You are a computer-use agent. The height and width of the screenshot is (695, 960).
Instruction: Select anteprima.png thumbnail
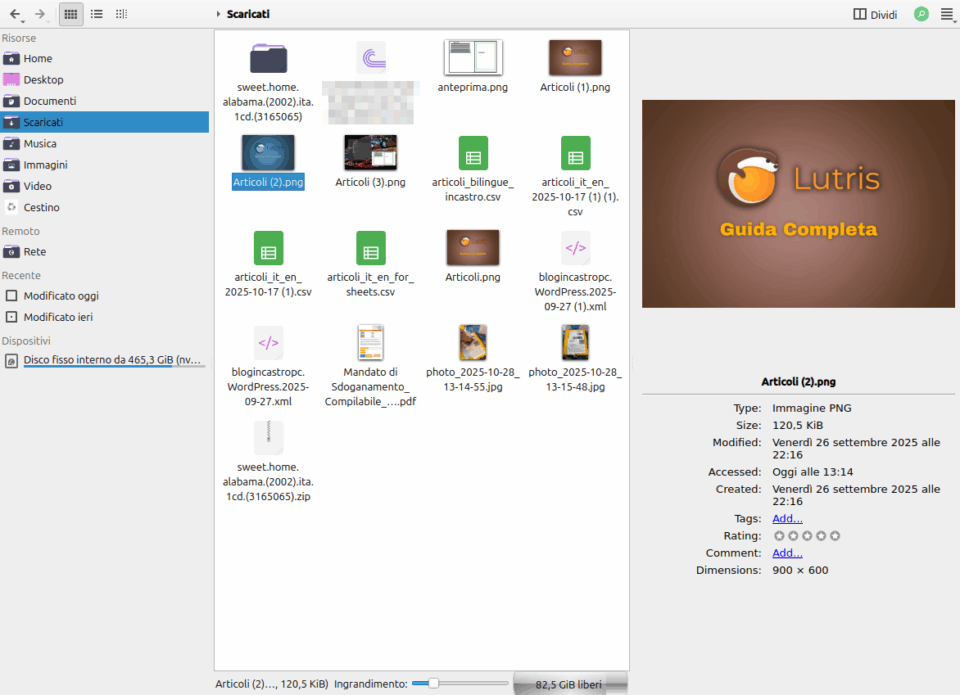coord(473,58)
